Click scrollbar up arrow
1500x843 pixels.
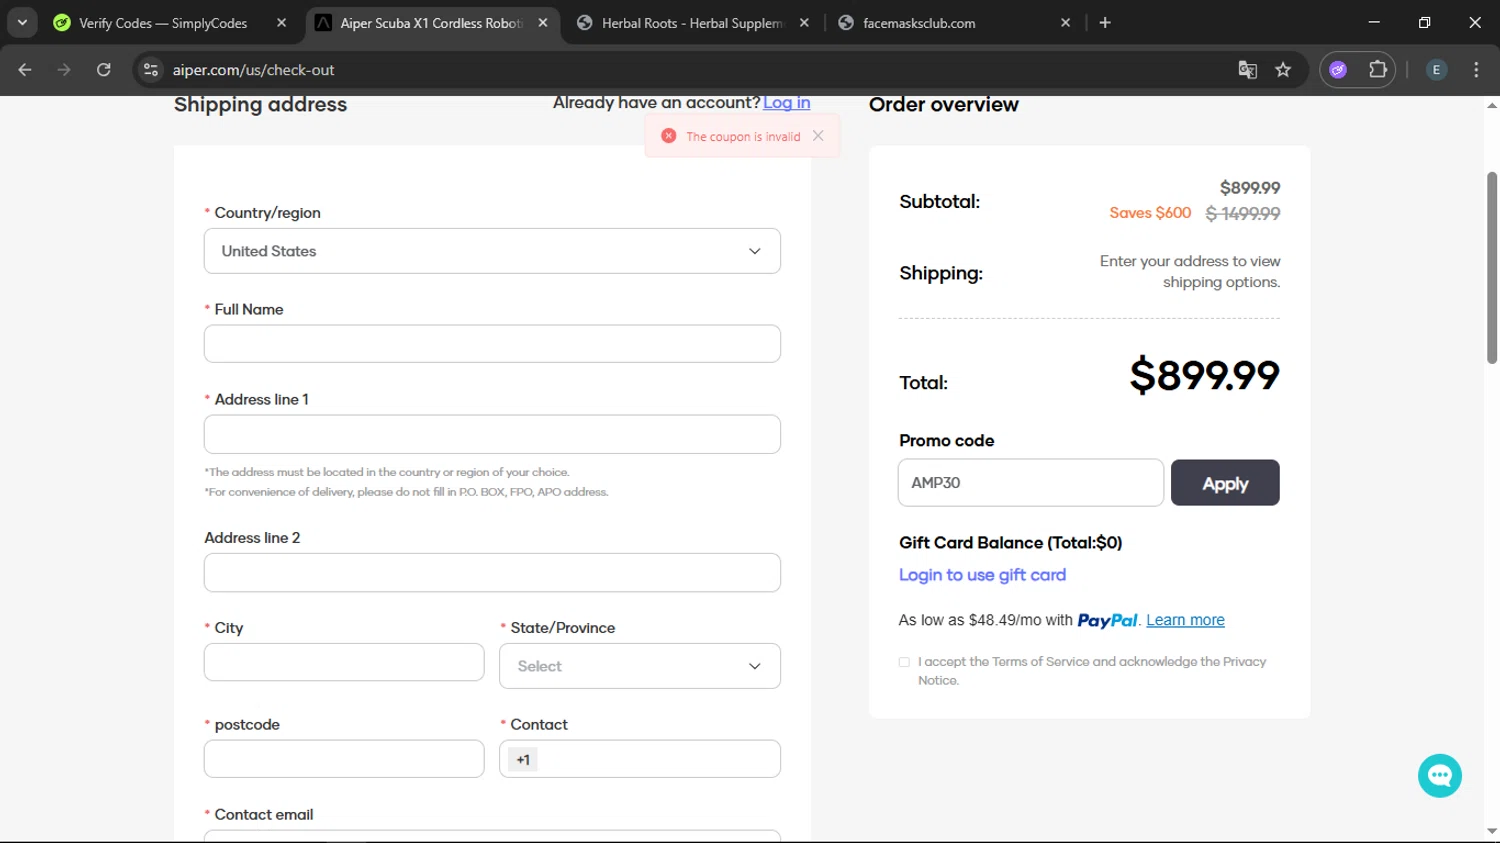(x=1492, y=105)
